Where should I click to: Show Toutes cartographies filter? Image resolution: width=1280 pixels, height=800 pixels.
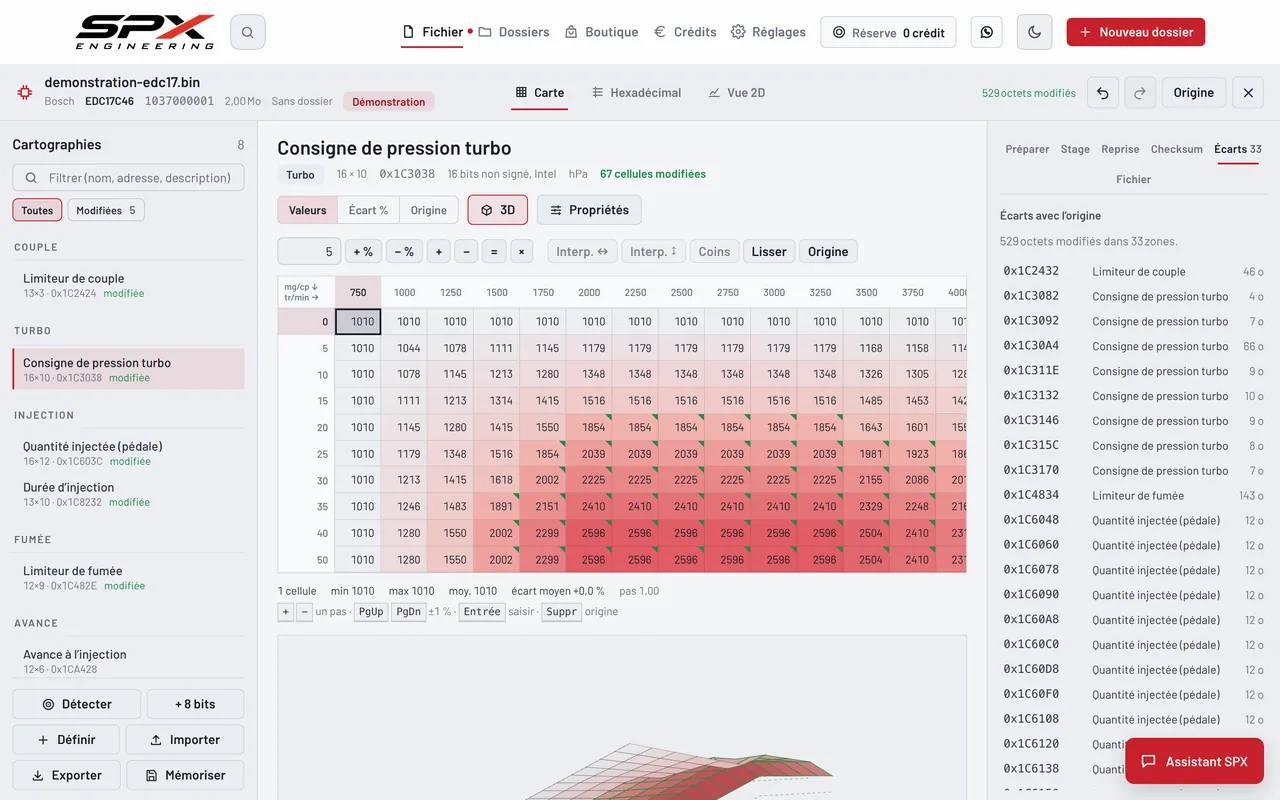click(37, 210)
